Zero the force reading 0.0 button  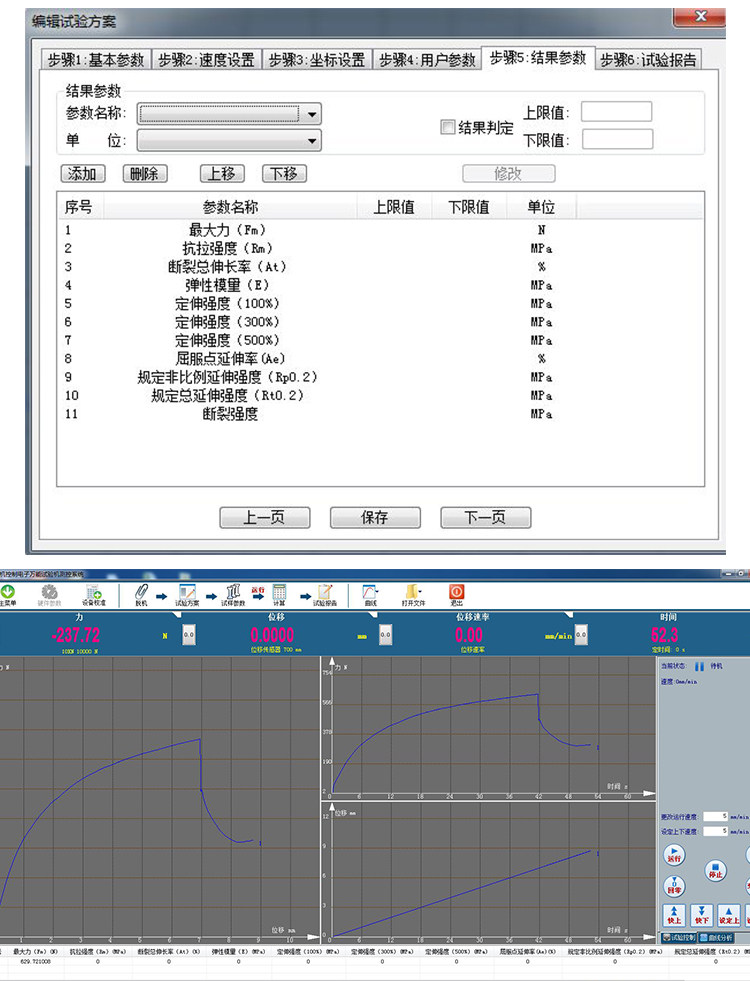[x=189, y=634]
